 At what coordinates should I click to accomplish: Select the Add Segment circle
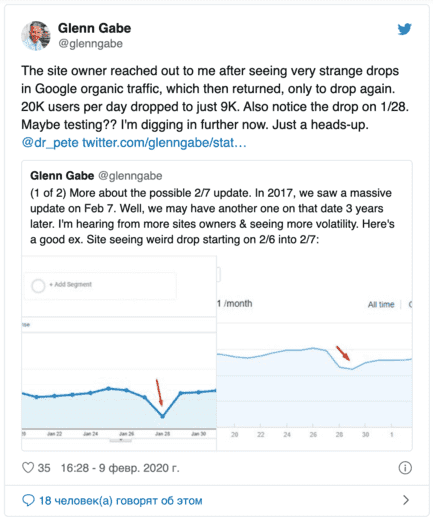click(x=38, y=285)
